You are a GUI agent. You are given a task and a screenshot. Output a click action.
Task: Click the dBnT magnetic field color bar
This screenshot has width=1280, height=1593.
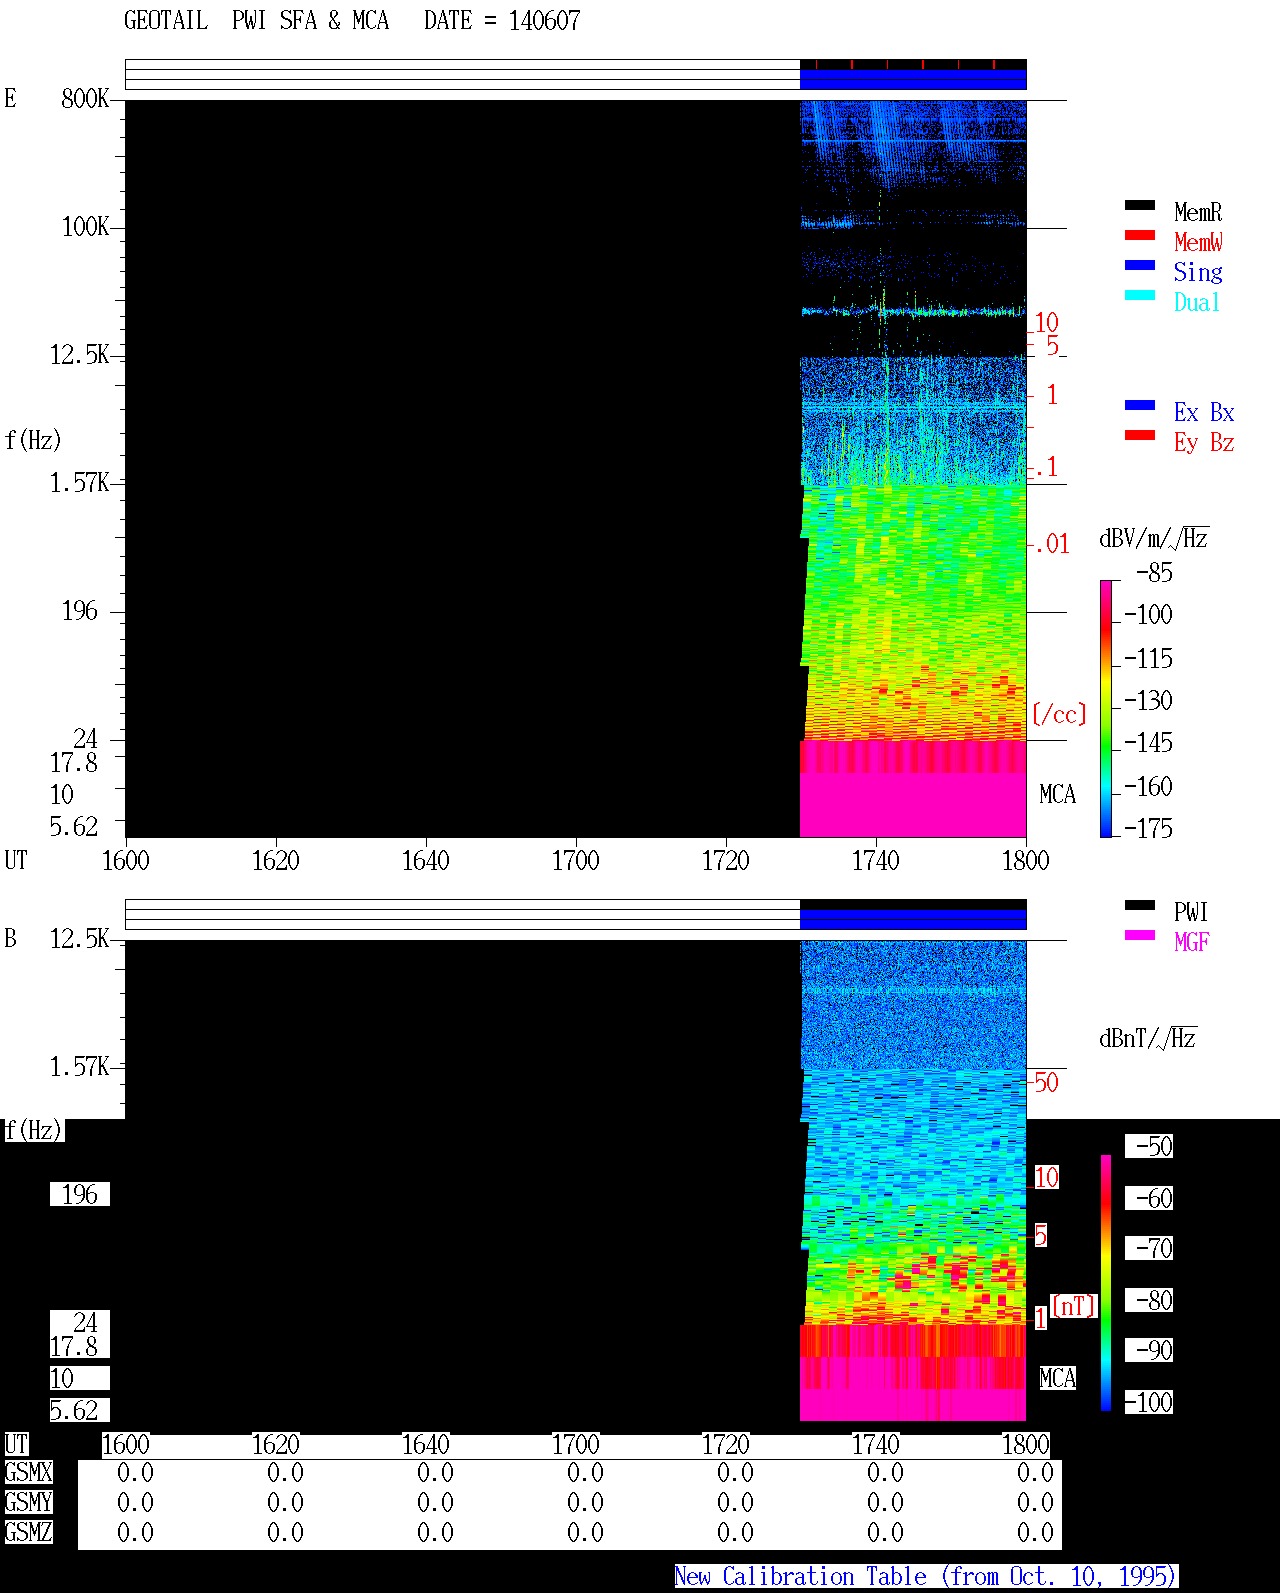[x=1106, y=1283]
